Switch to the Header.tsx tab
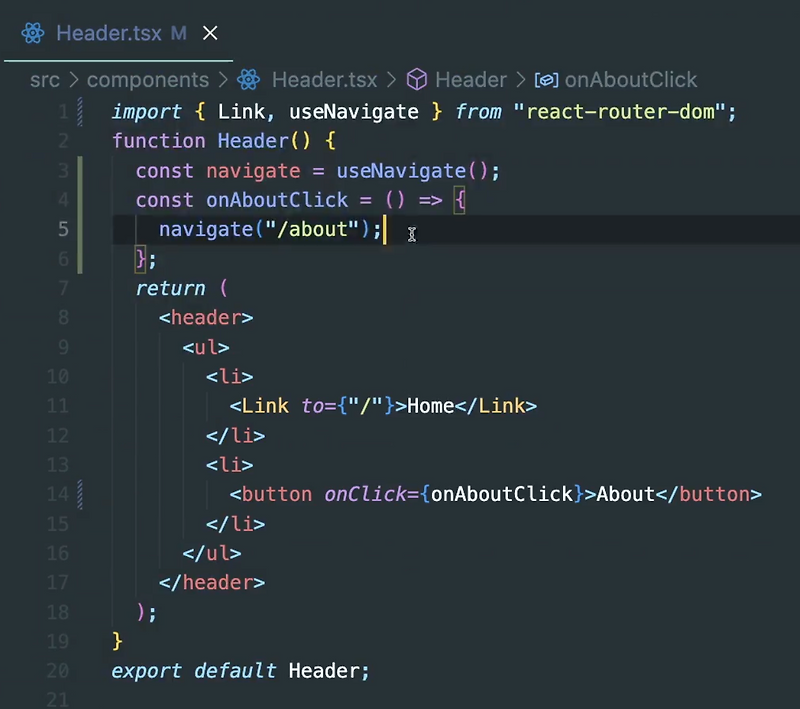Image resolution: width=800 pixels, height=709 pixels. point(108,32)
